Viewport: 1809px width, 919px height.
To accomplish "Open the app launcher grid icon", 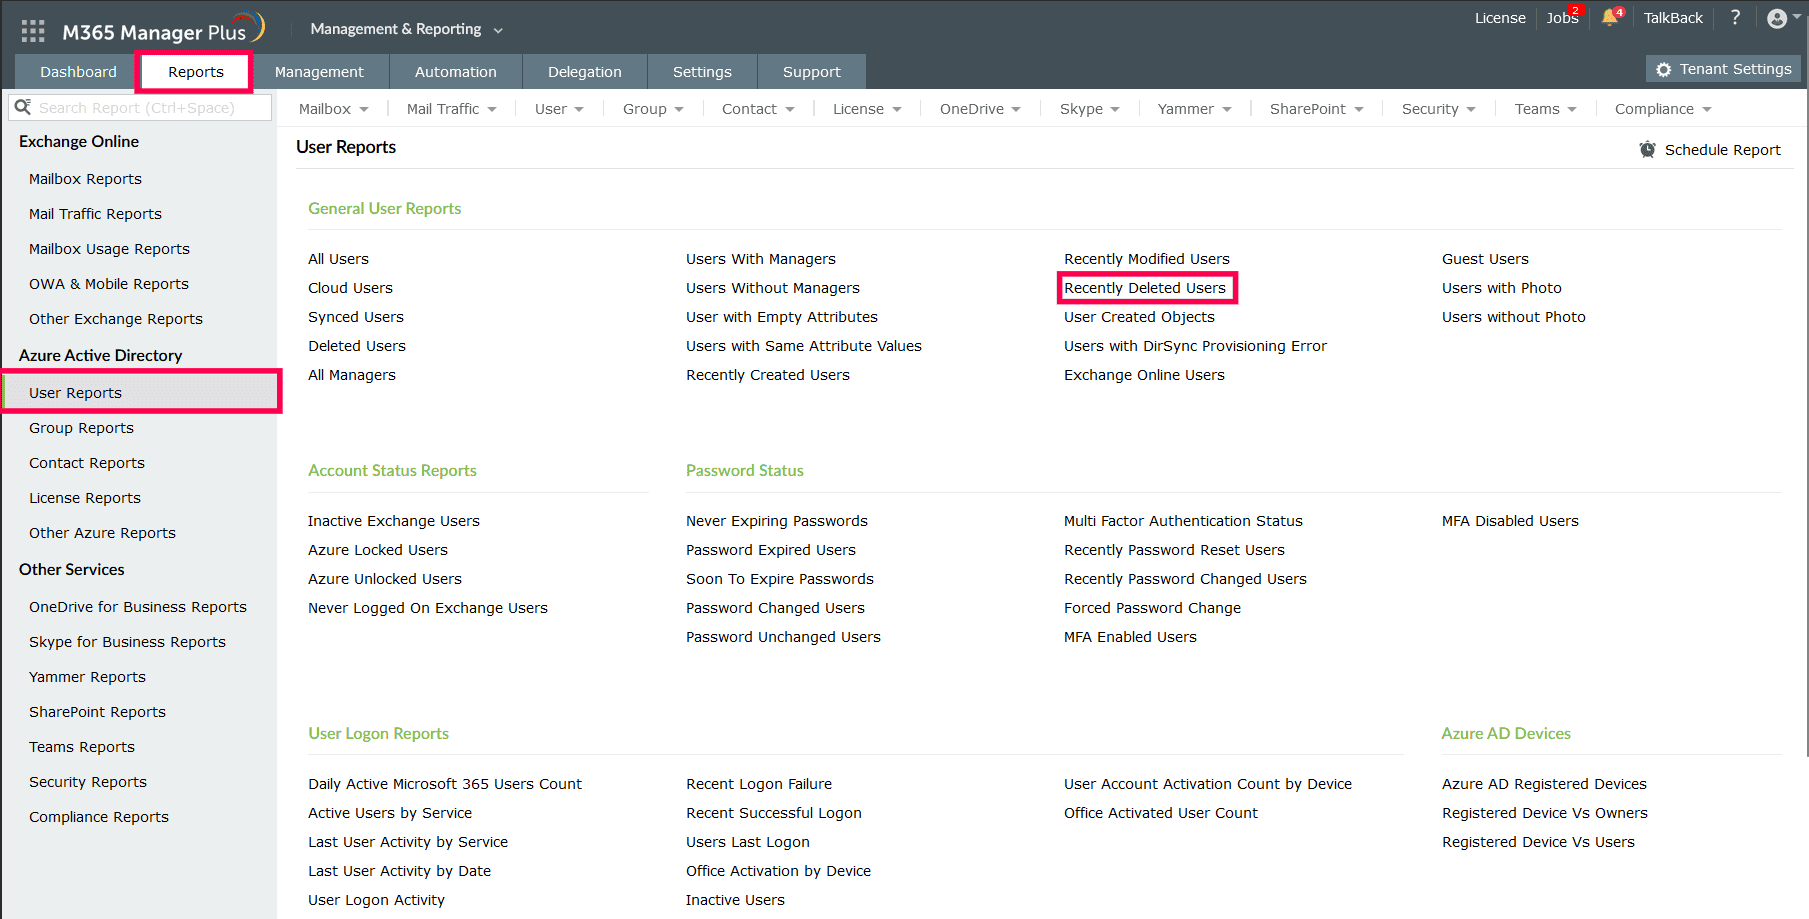I will [33, 31].
